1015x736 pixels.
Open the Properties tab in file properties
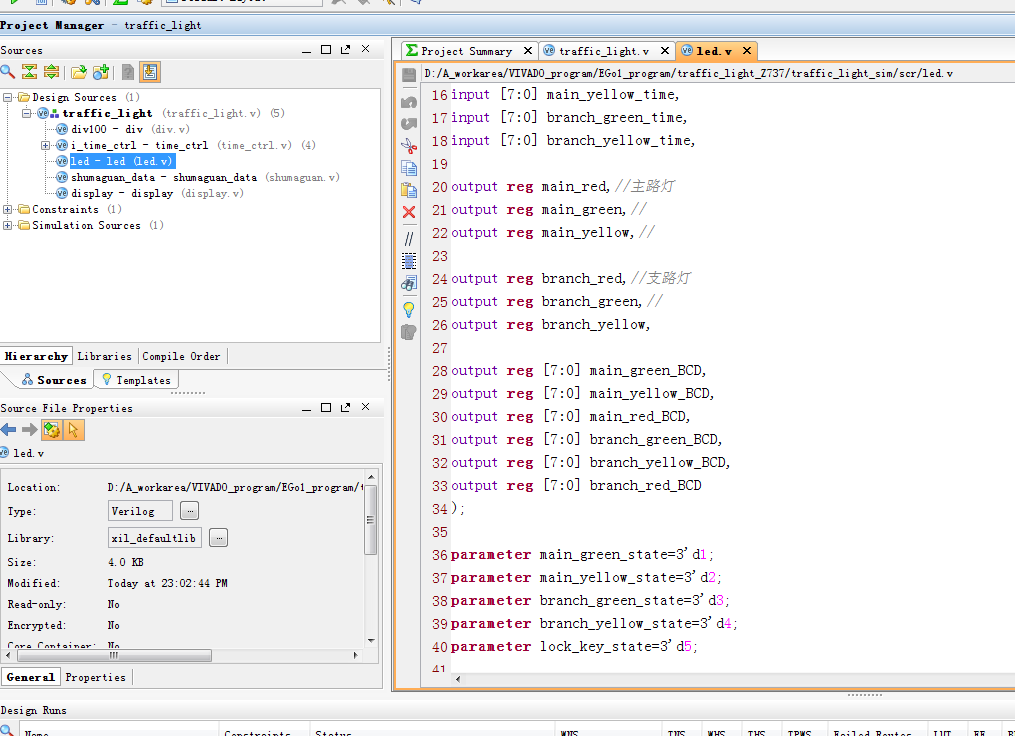tap(95, 677)
